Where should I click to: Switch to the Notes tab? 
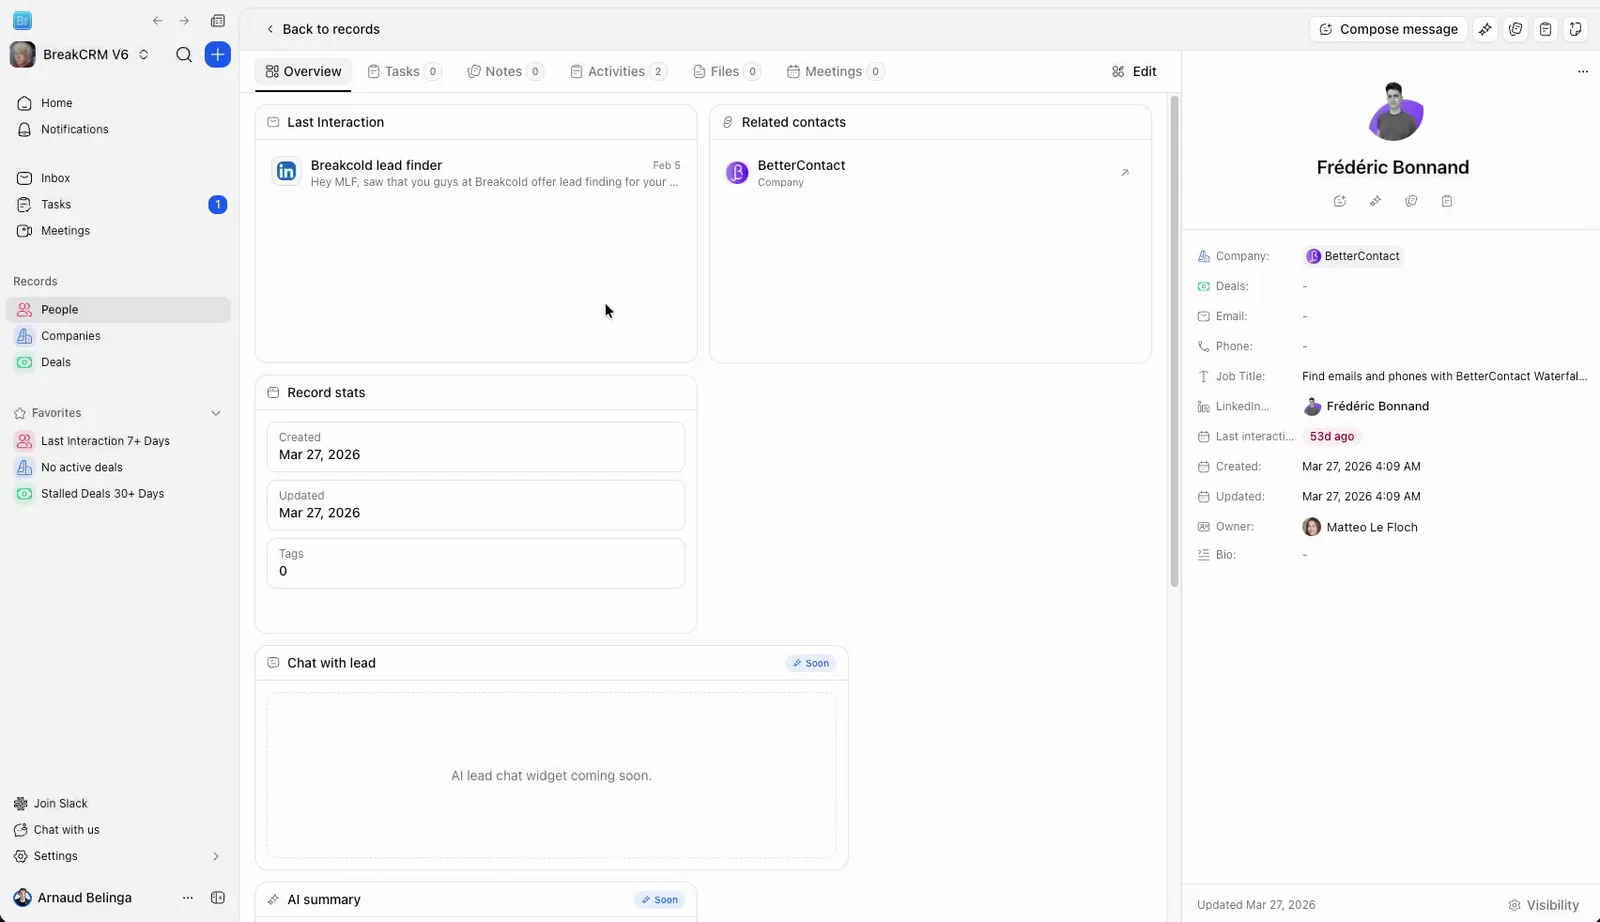(505, 72)
